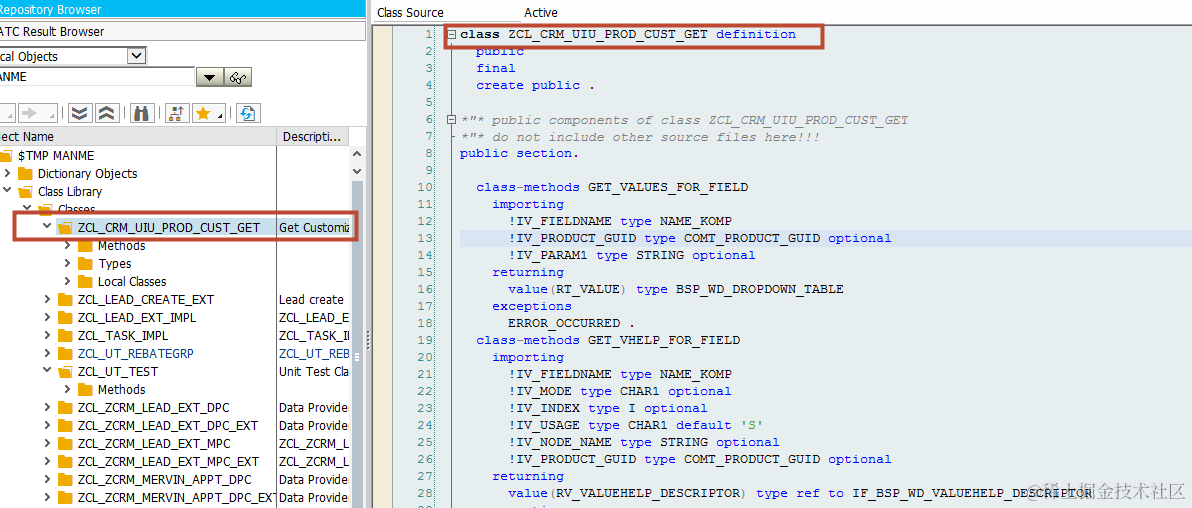The image size is (1192, 508).
Task: Click the 'Lead create' description cell
Action: point(313,300)
